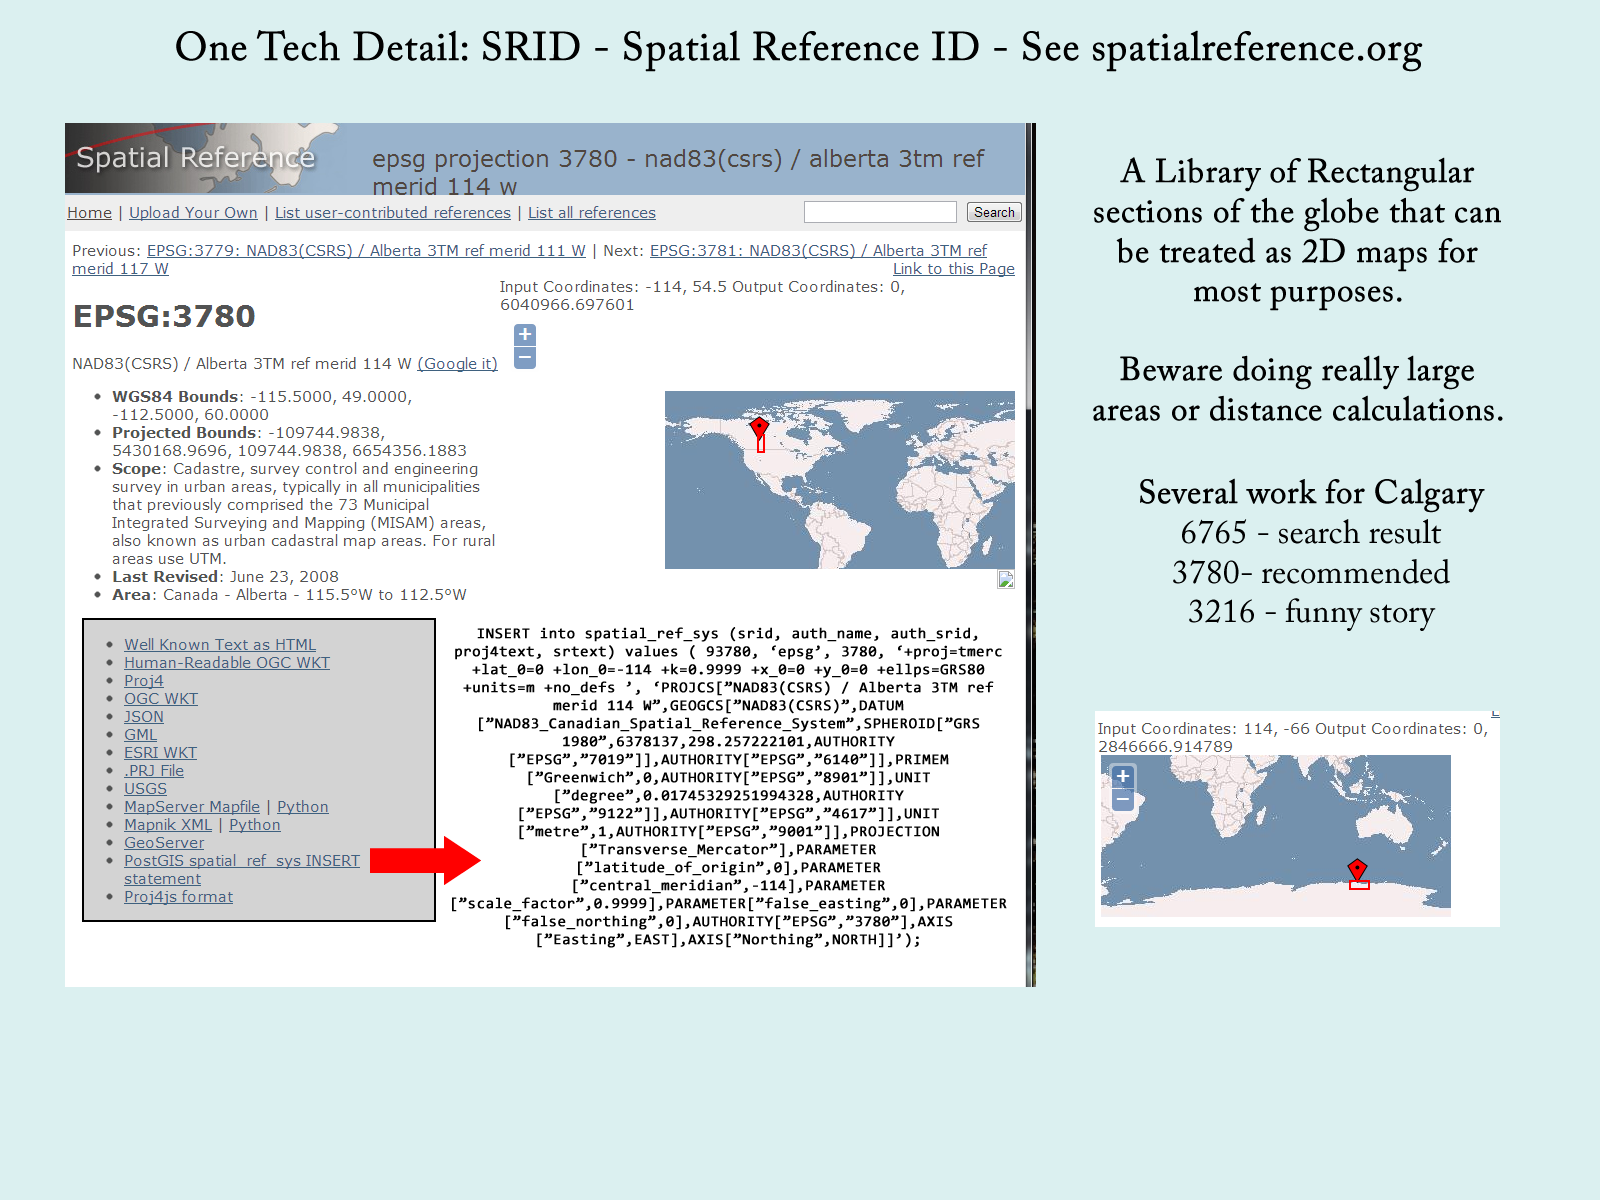Screen dimensions: 1600x1200
Task: Open PostGIS spatial_ref_sys INSERT statement link
Action: [241, 861]
